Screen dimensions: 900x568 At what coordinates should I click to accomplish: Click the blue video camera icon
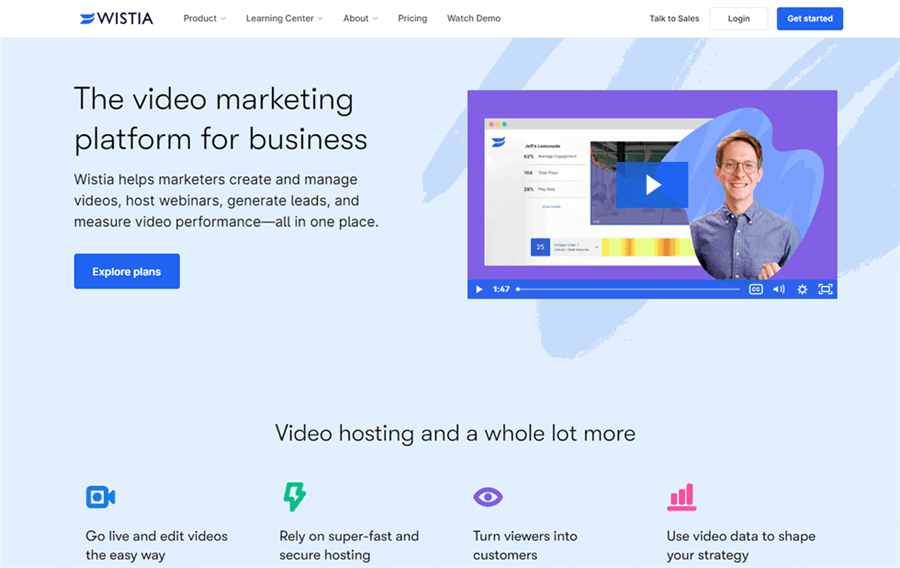[x=100, y=497]
